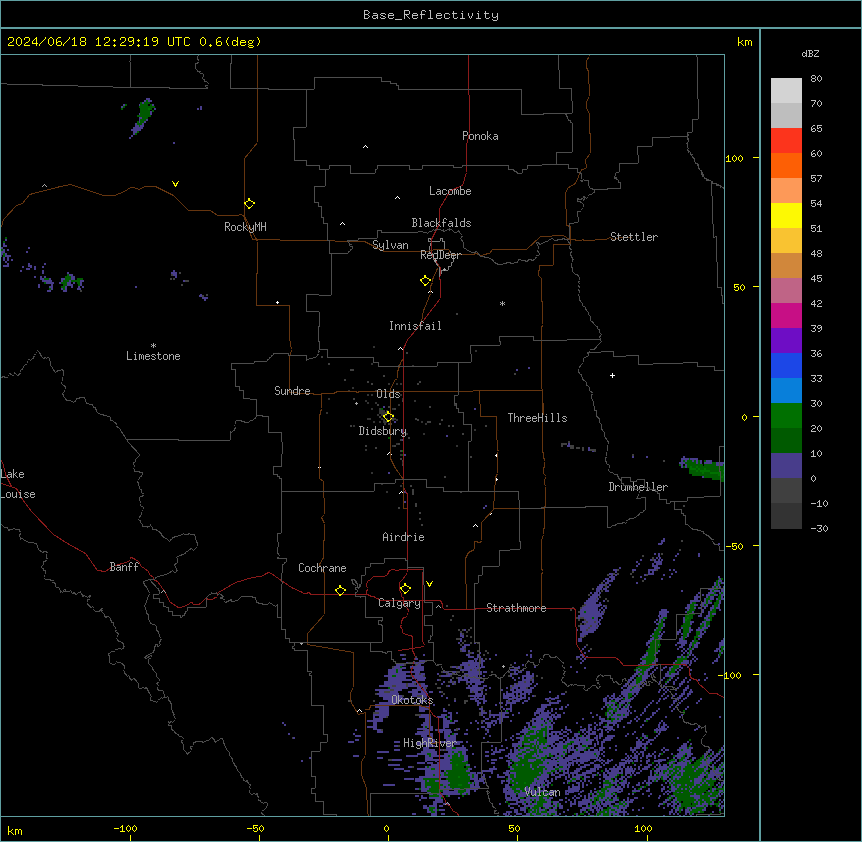Click the Ponoka label
The height and width of the screenshot is (842, 862).
click(480, 136)
